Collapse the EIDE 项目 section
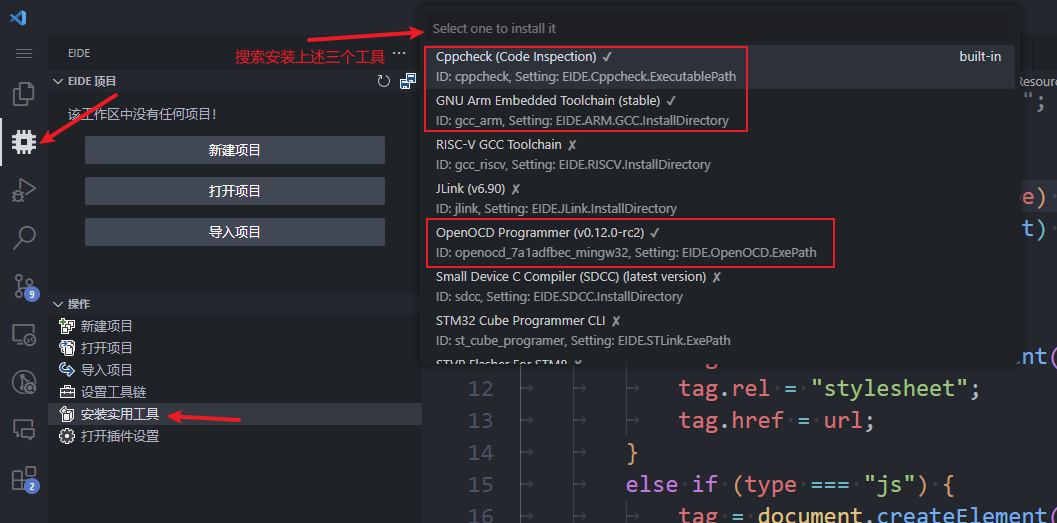Viewport: 1057px width, 523px height. click(x=57, y=81)
